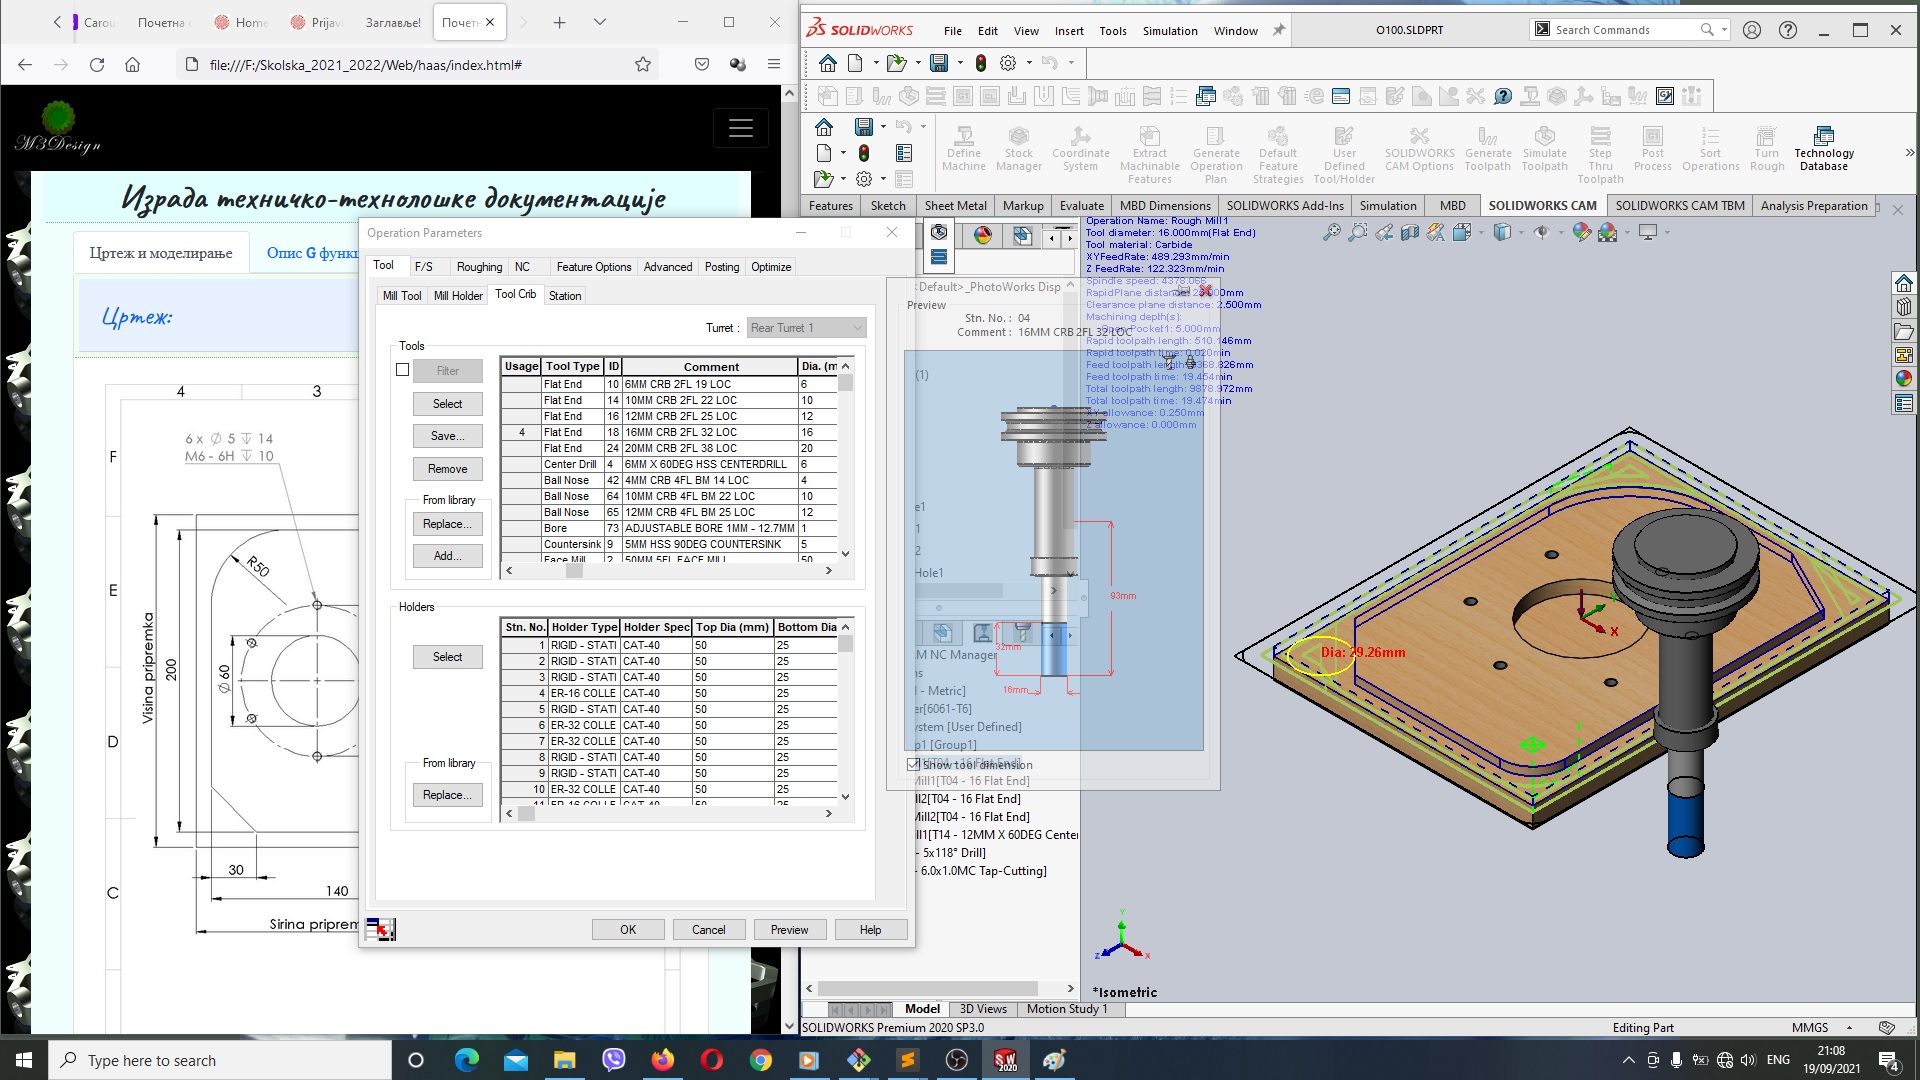Click the SolidWorks Home icon in title toolbar
Image resolution: width=1920 pixels, height=1080 pixels.
click(x=827, y=63)
